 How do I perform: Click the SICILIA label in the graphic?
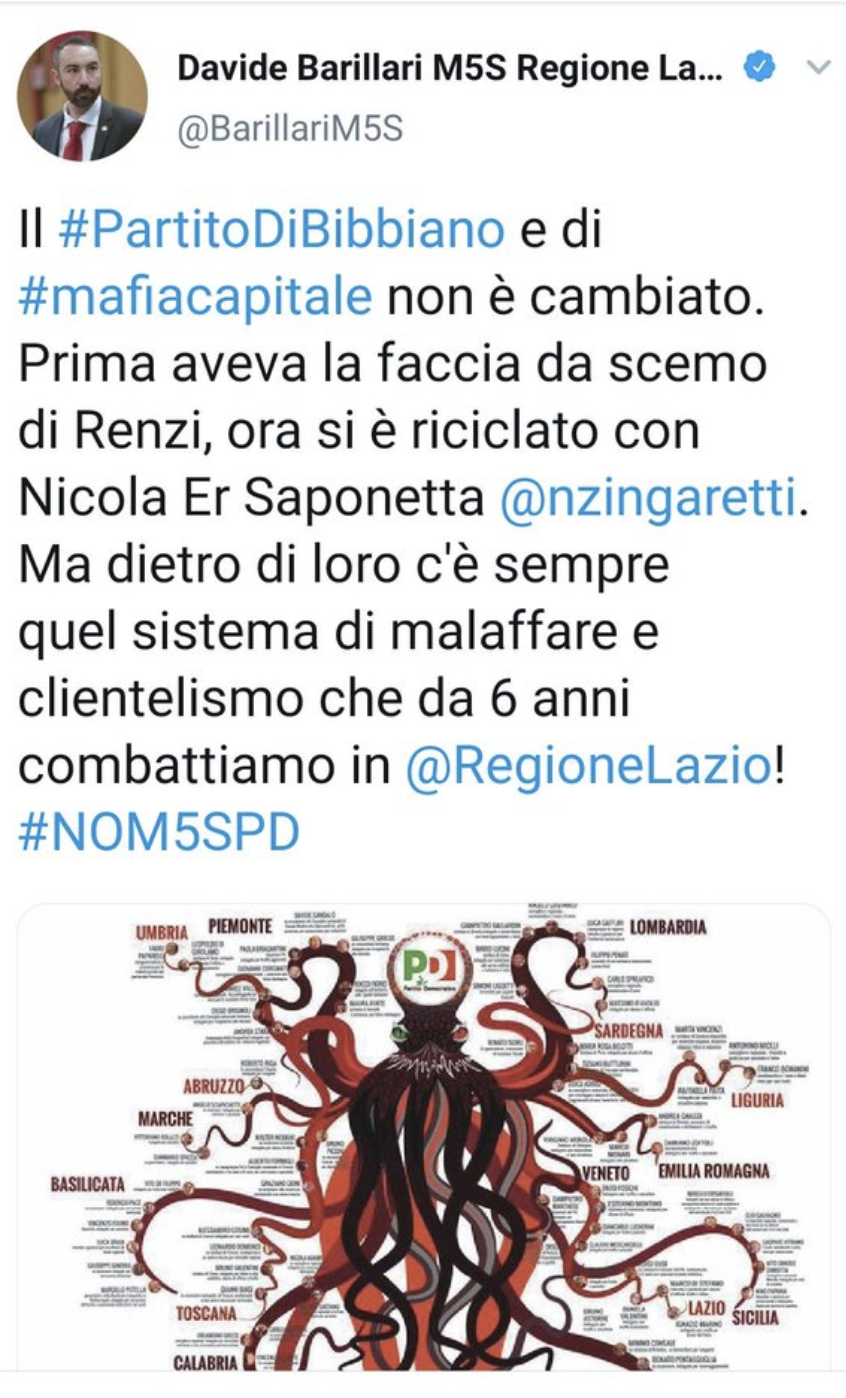click(x=755, y=1316)
